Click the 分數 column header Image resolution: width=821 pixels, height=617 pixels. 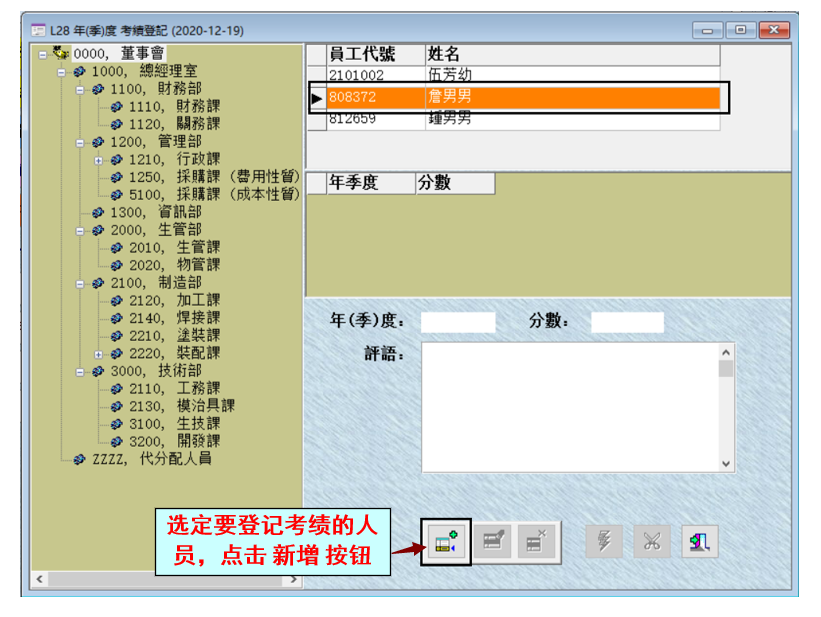pyautogui.click(x=455, y=183)
